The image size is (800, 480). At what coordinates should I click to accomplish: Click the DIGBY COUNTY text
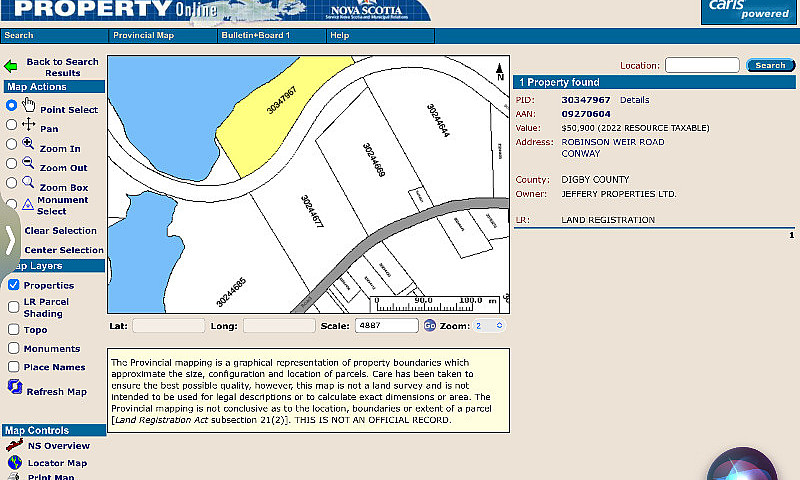[595, 180]
